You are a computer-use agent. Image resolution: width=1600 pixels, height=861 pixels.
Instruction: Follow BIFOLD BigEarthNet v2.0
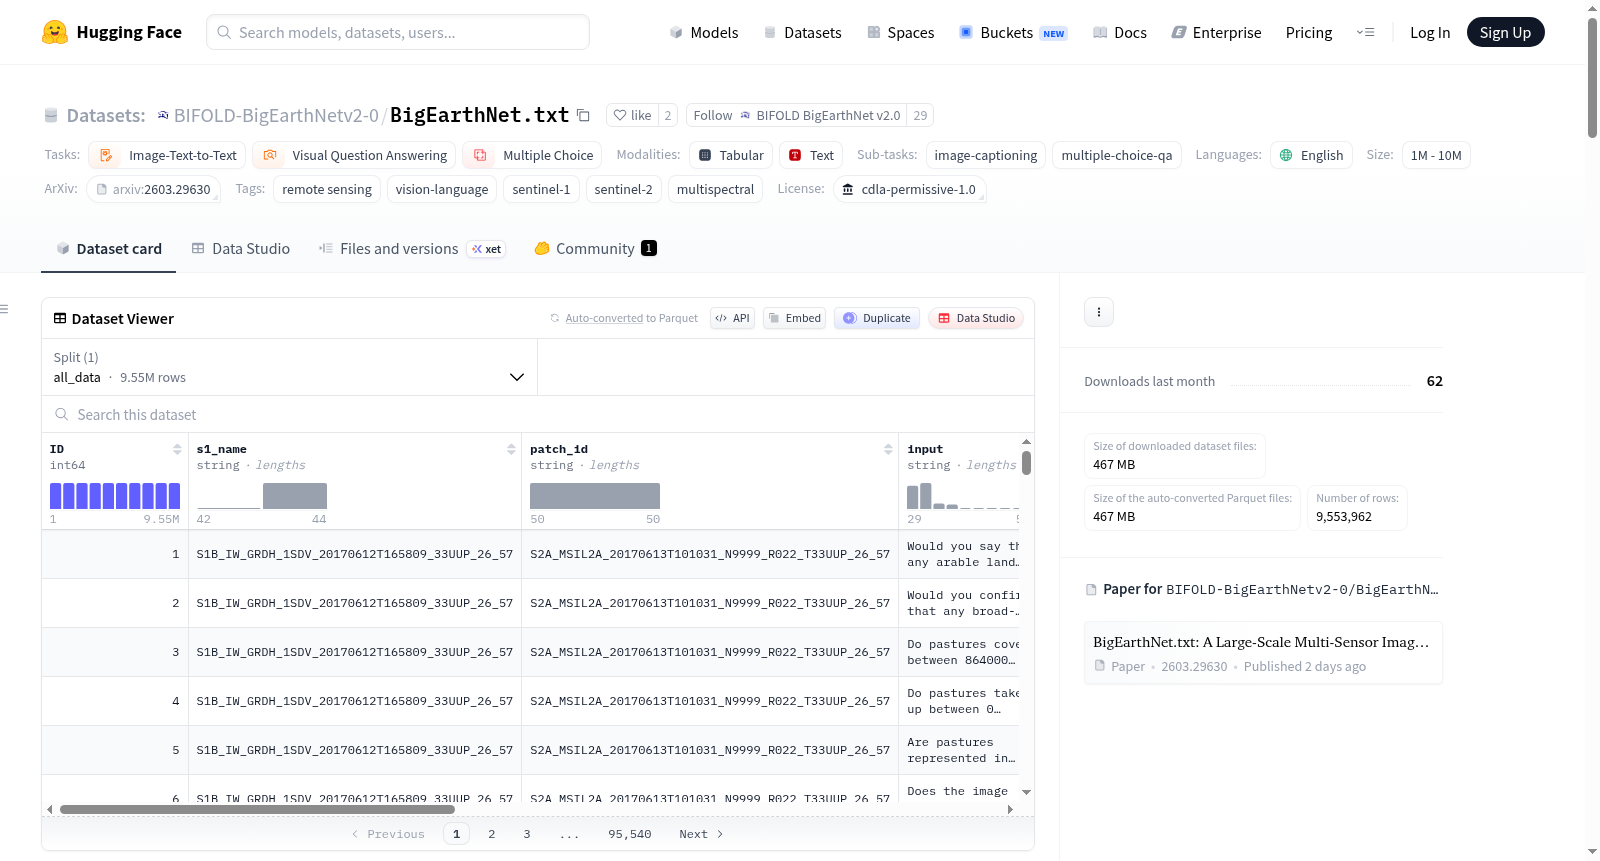[x=796, y=115]
